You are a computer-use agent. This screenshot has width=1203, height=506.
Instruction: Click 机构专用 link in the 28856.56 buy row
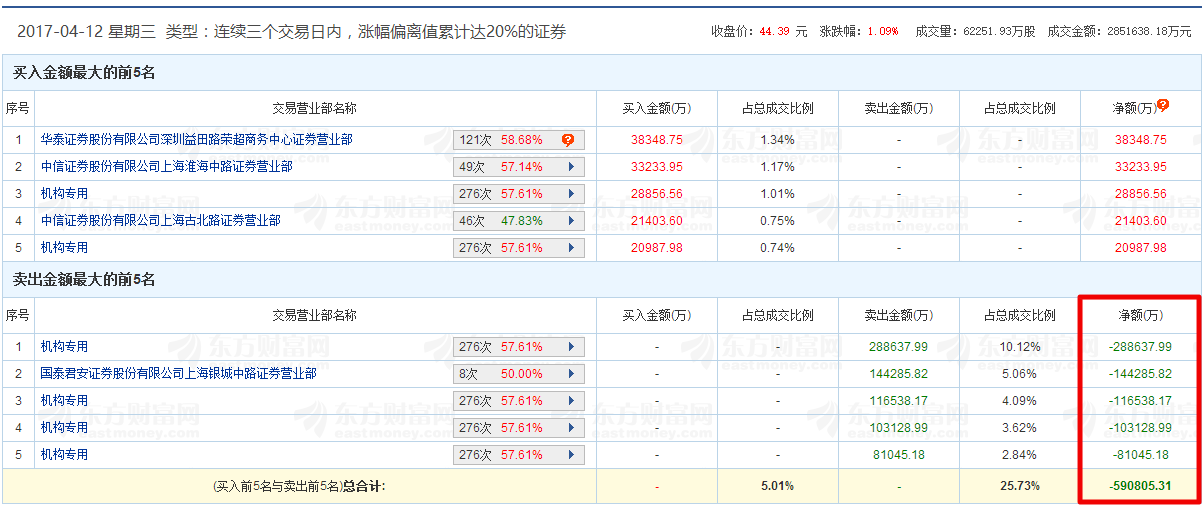(x=65, y=194)
